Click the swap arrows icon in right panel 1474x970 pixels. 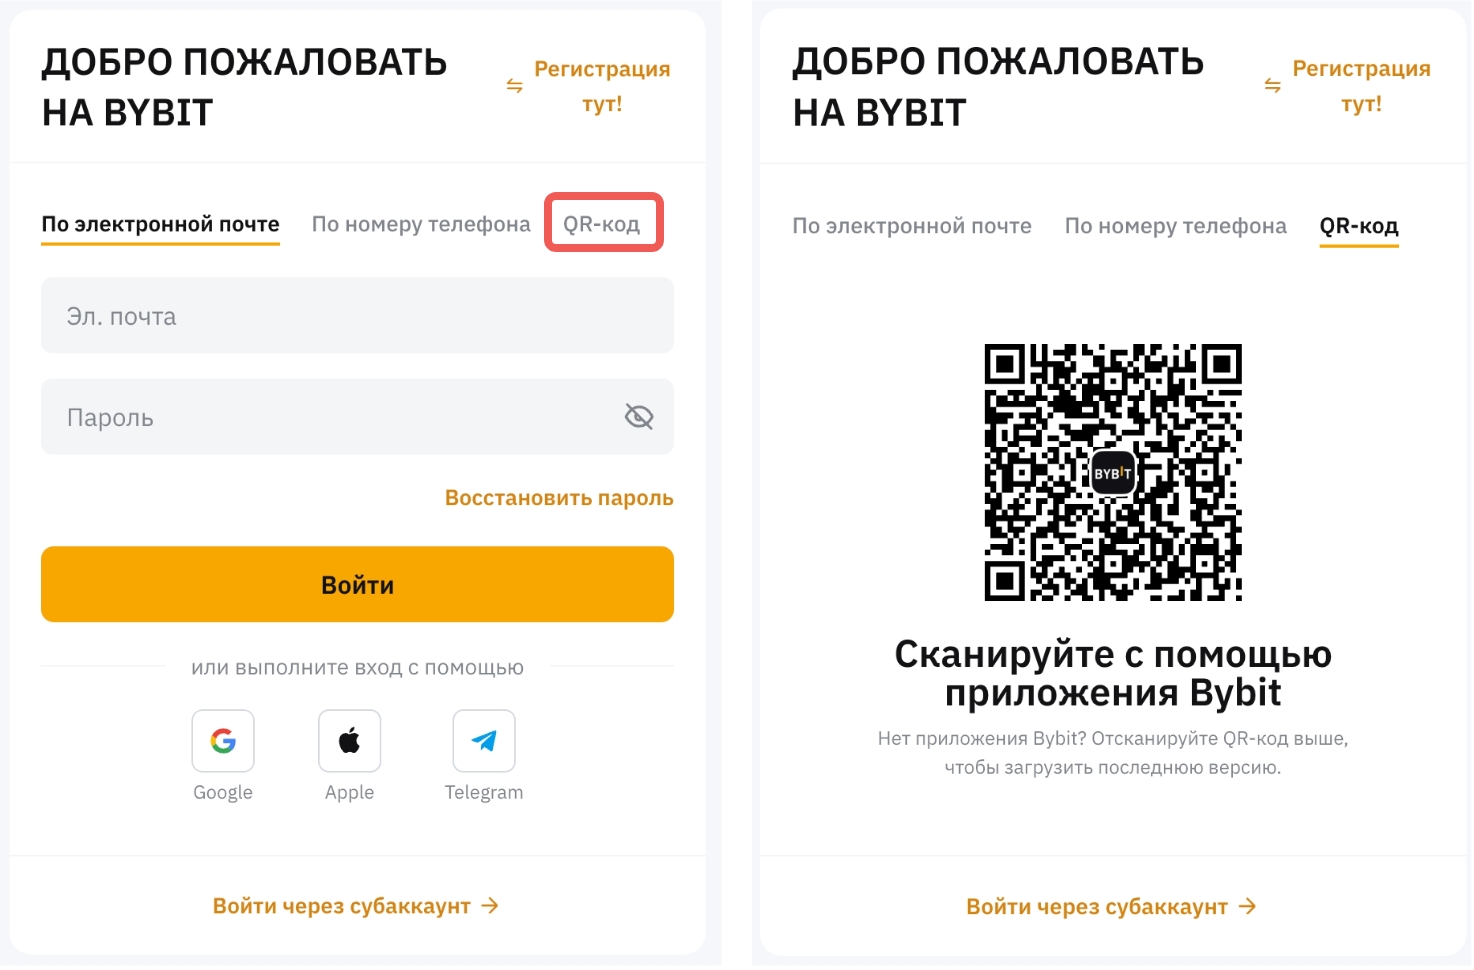coord(1272,86)
